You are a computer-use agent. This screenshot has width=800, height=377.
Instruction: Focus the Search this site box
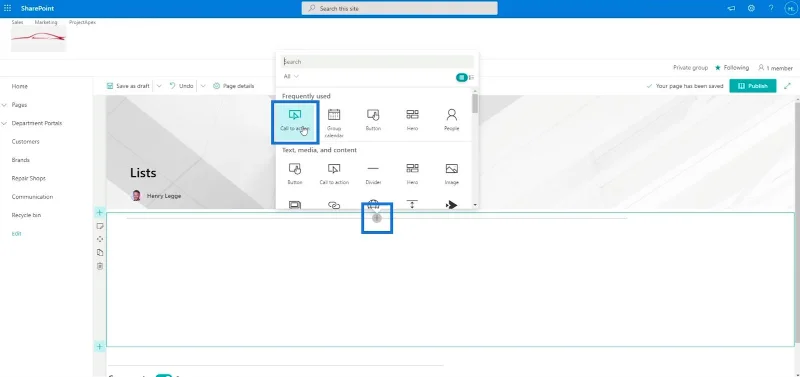tap(399, 8)
